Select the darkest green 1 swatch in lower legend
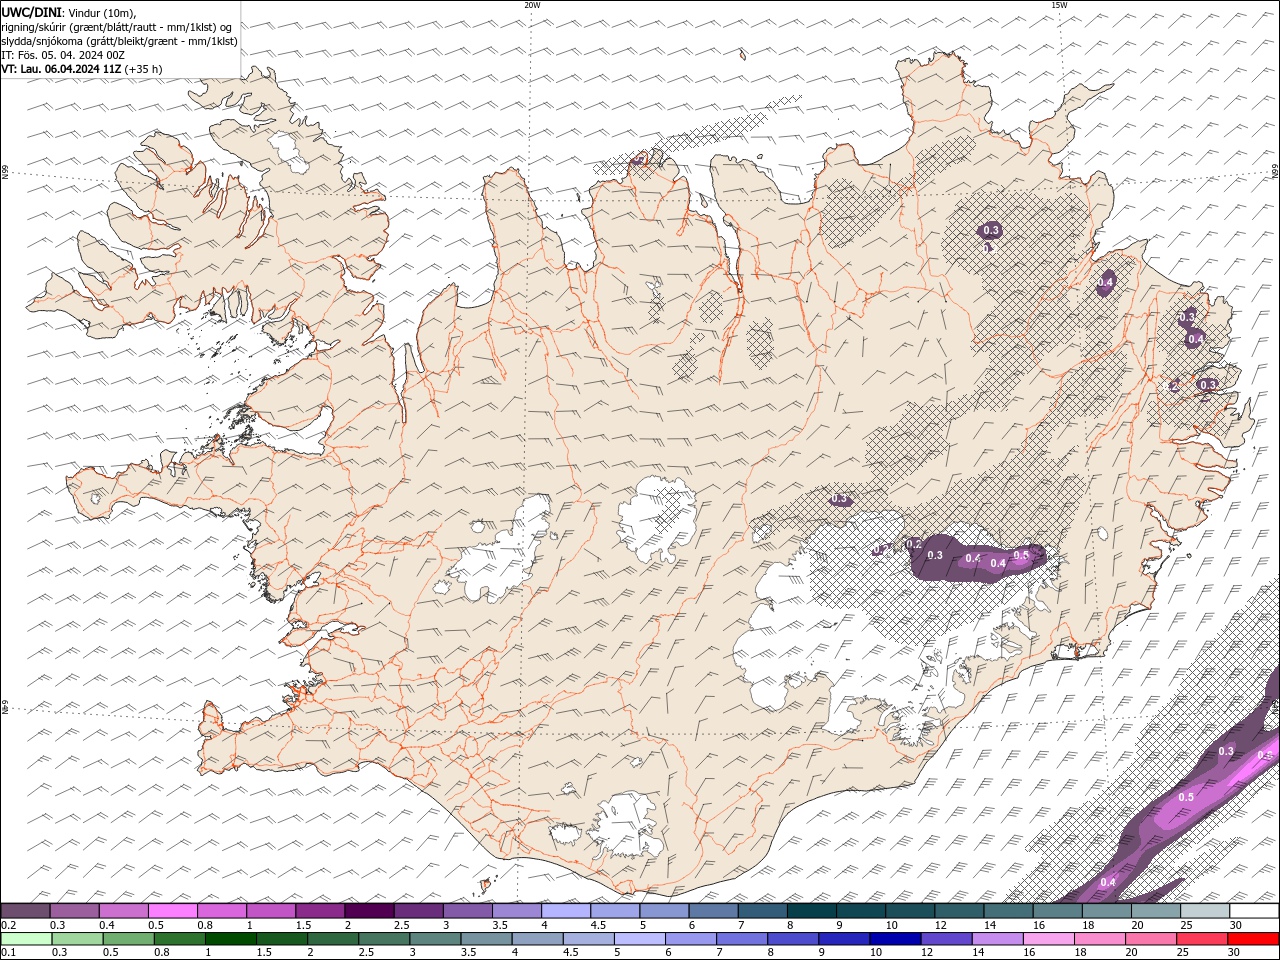1280x960 pixels. pyautogui.click(x=231, y=939)
